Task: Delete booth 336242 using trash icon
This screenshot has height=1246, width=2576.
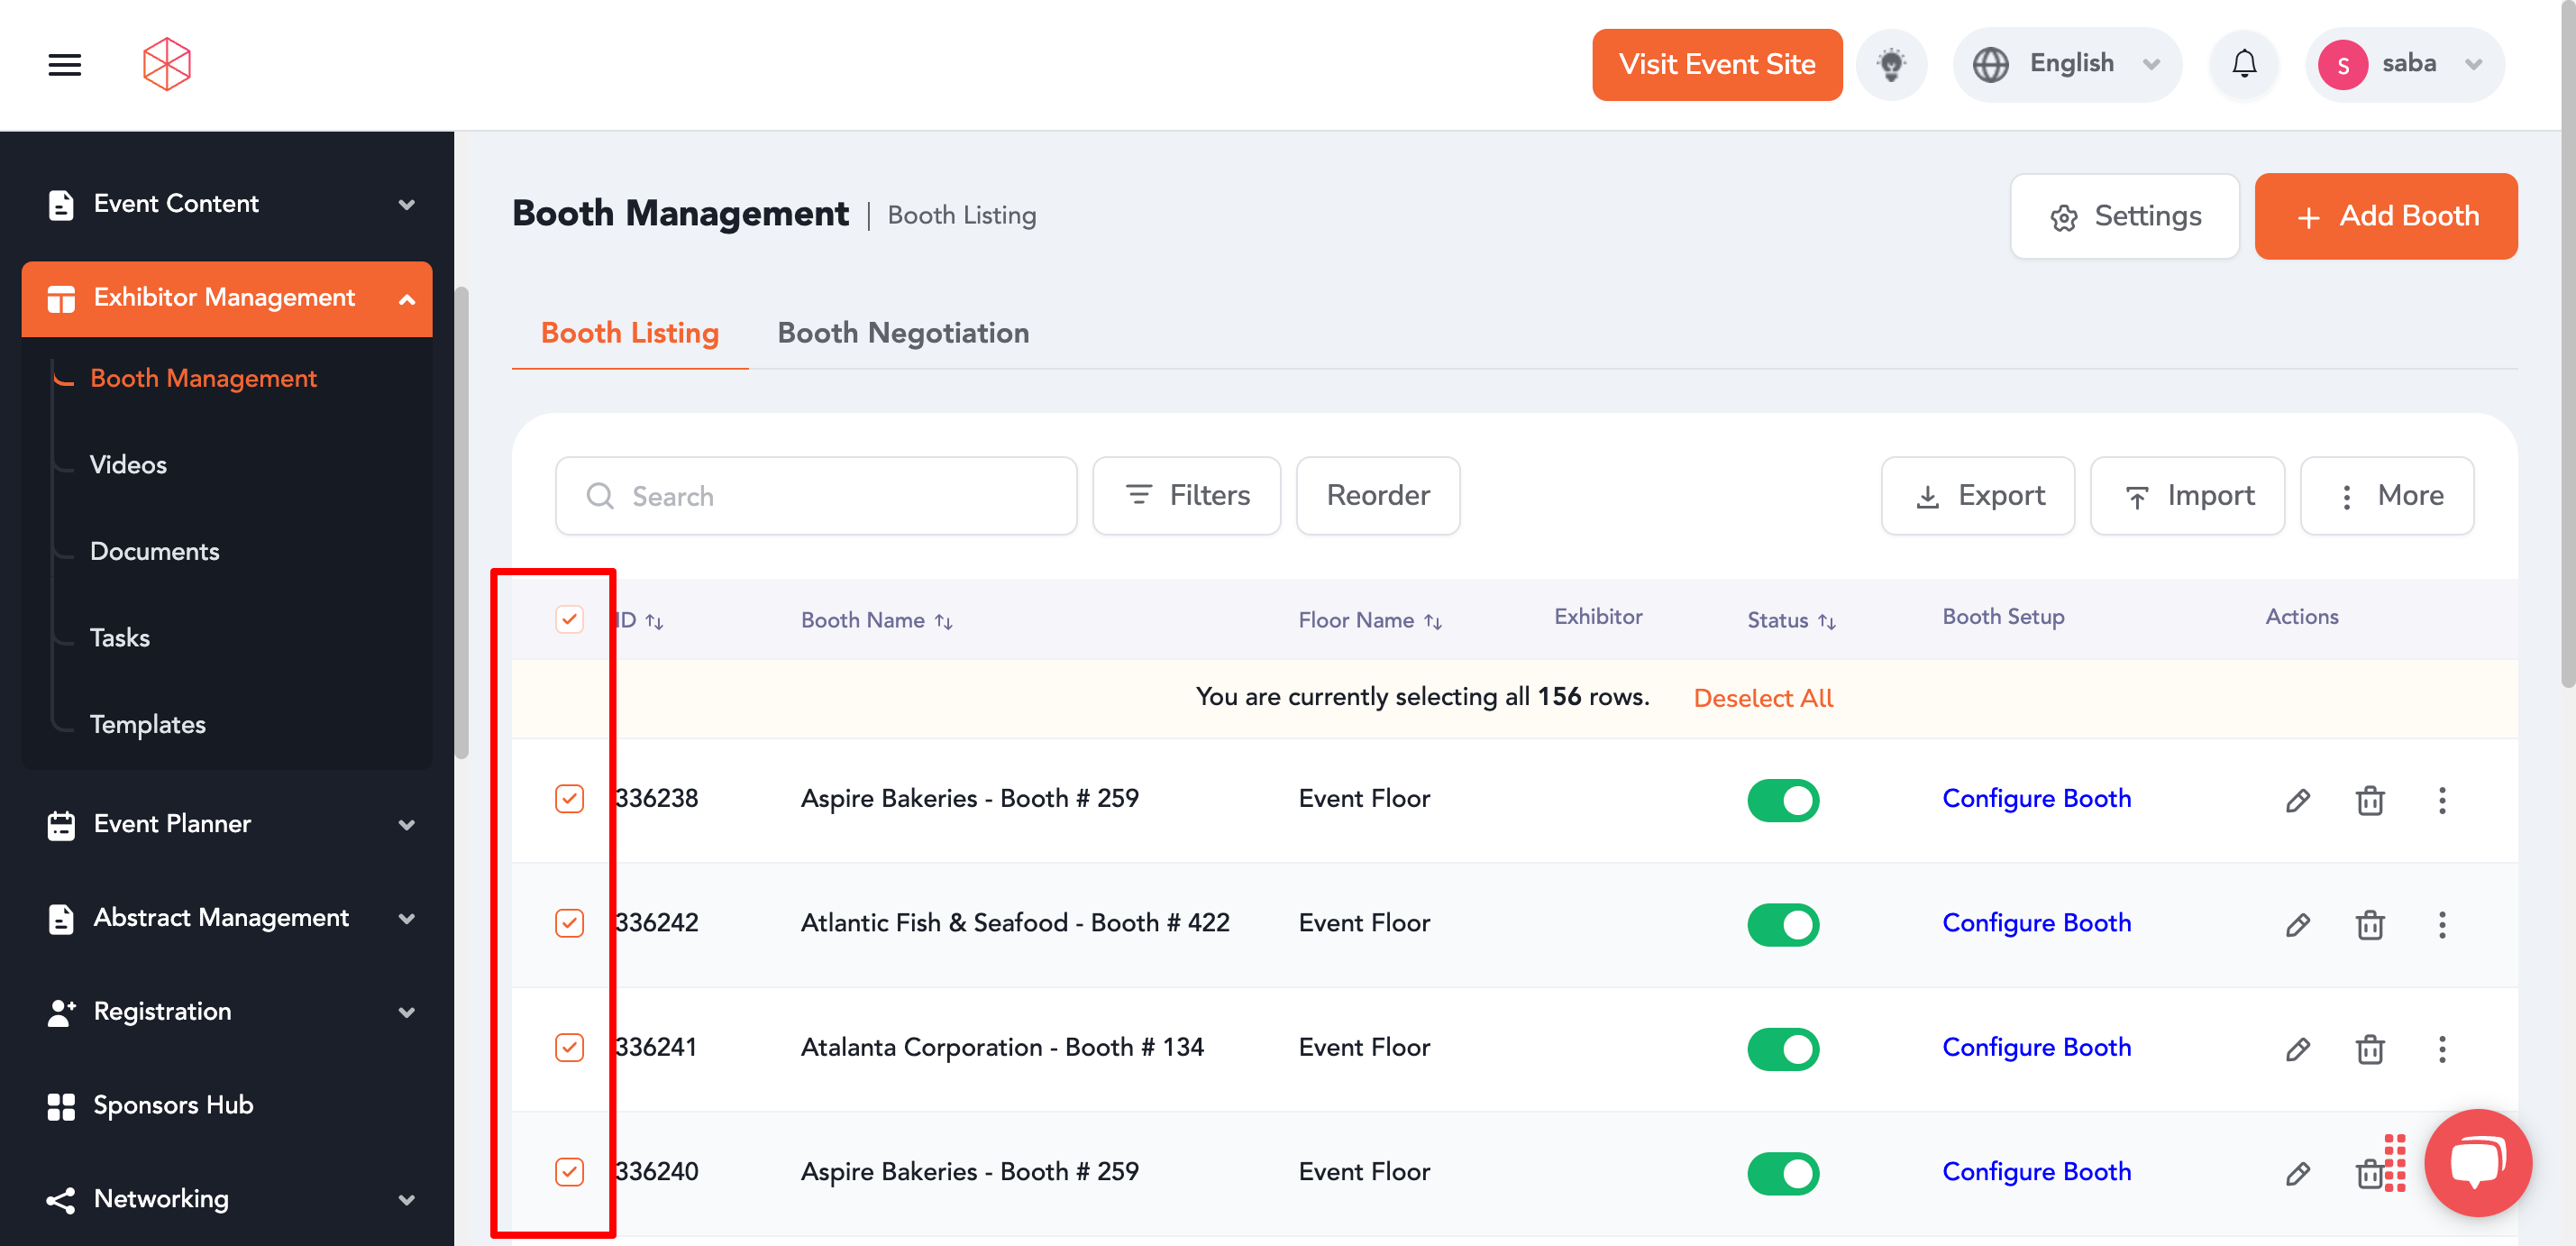Action: coord(2370,925)
